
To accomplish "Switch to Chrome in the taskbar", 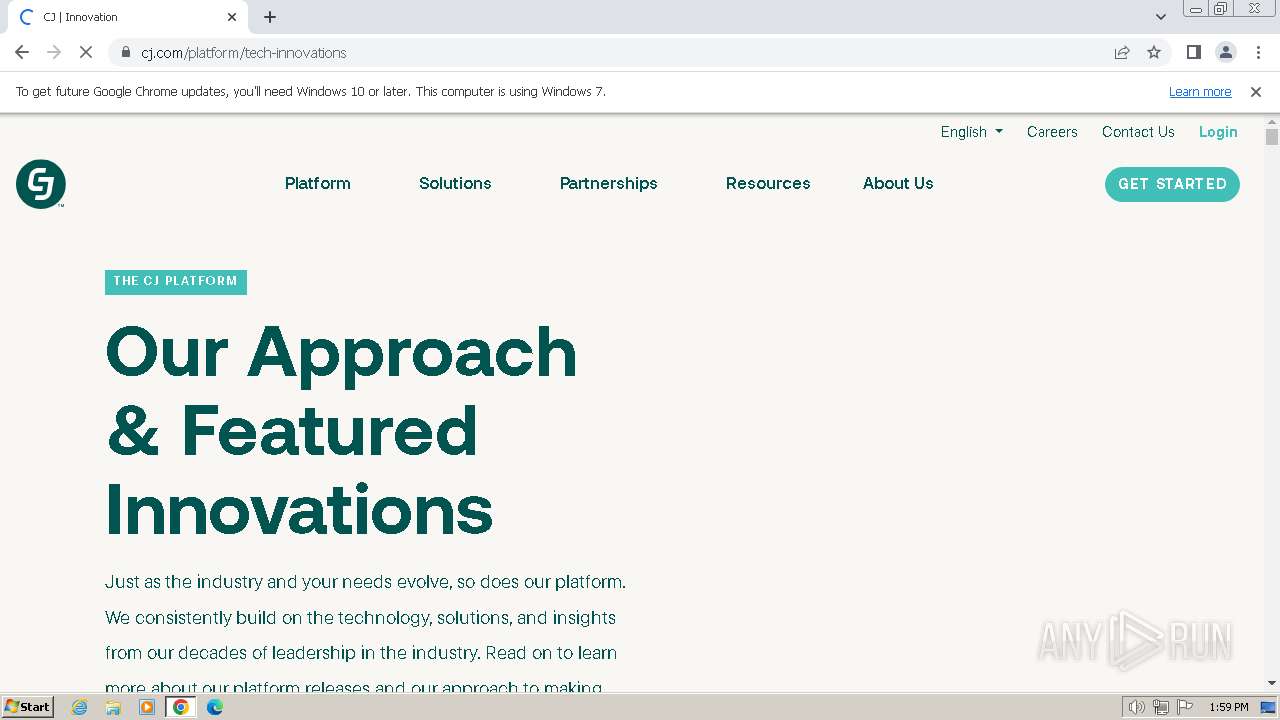I will pos(181,707).
